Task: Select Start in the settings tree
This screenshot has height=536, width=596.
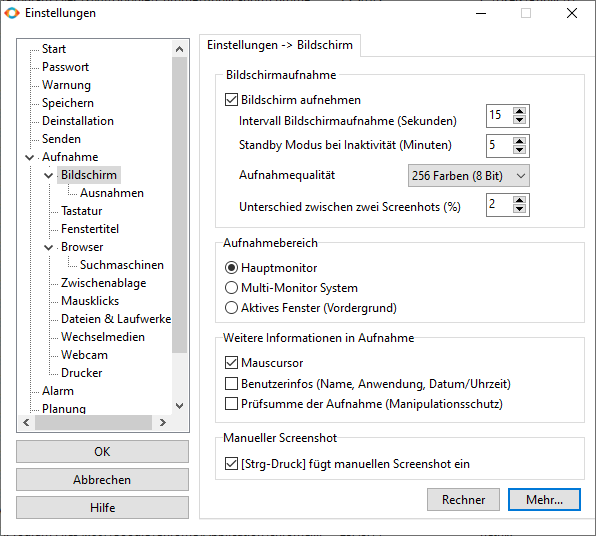Action: coord(54,49)
